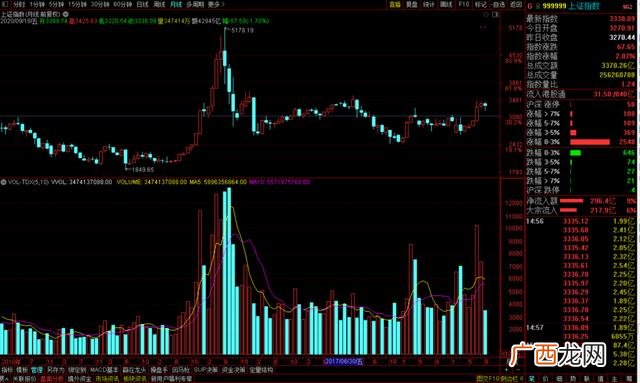This screenshot has height=383, width=640.
Task: Switch to the 30分钟 period tab
Action: 100,4
